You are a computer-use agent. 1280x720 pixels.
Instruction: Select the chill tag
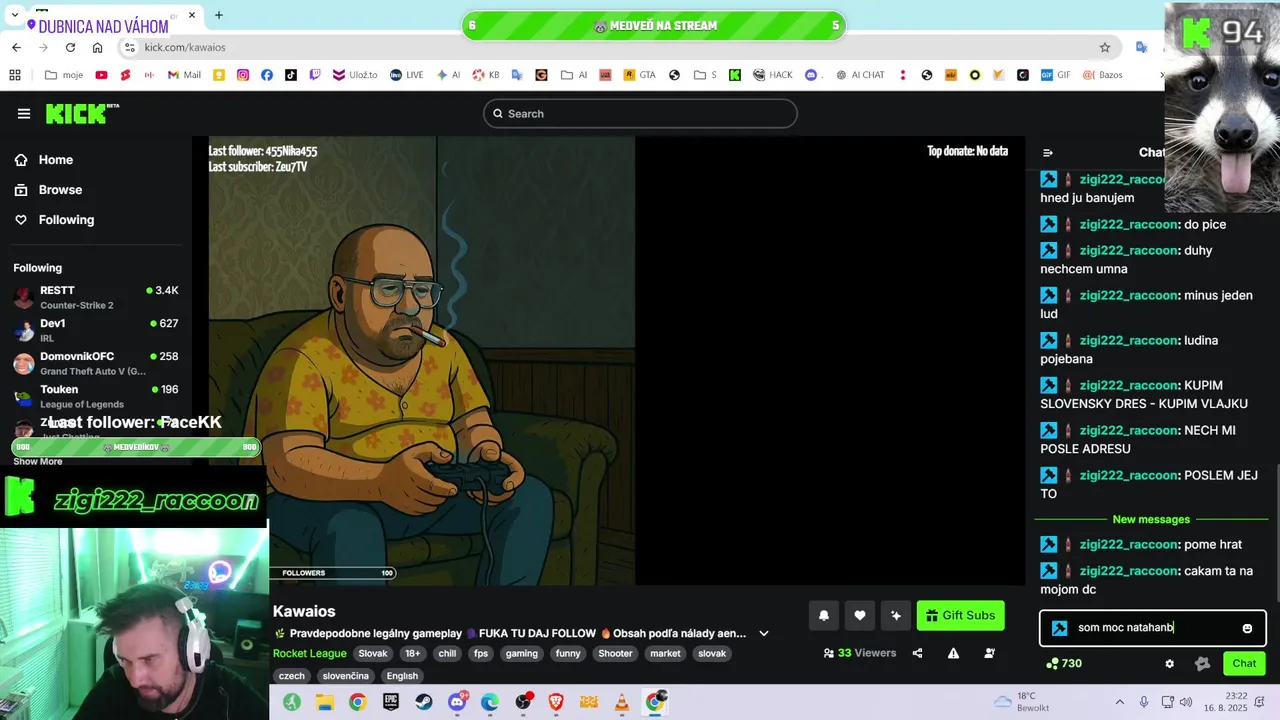[447, 653]
